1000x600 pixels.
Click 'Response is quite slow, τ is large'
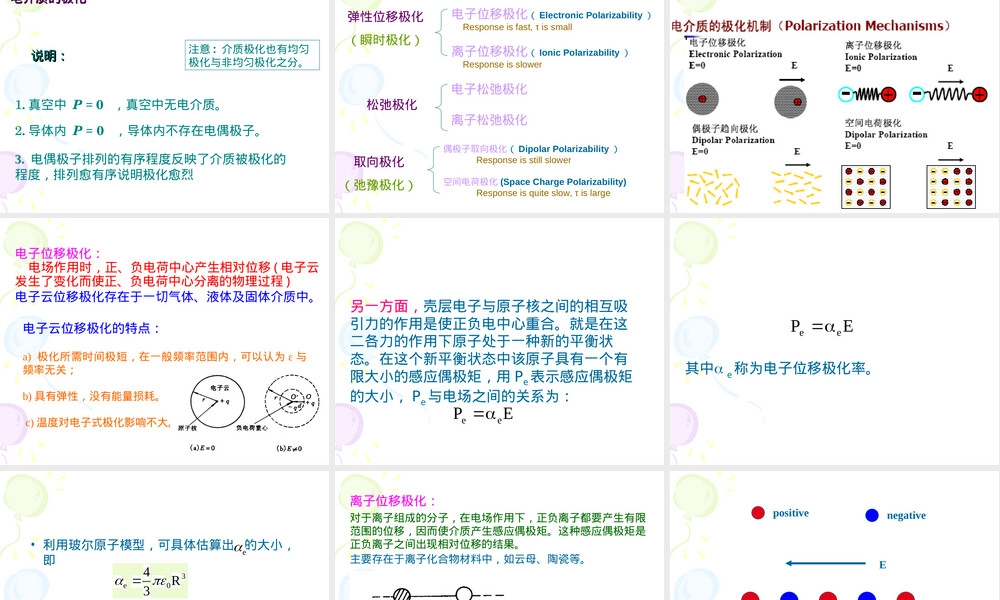click(543, 193)
